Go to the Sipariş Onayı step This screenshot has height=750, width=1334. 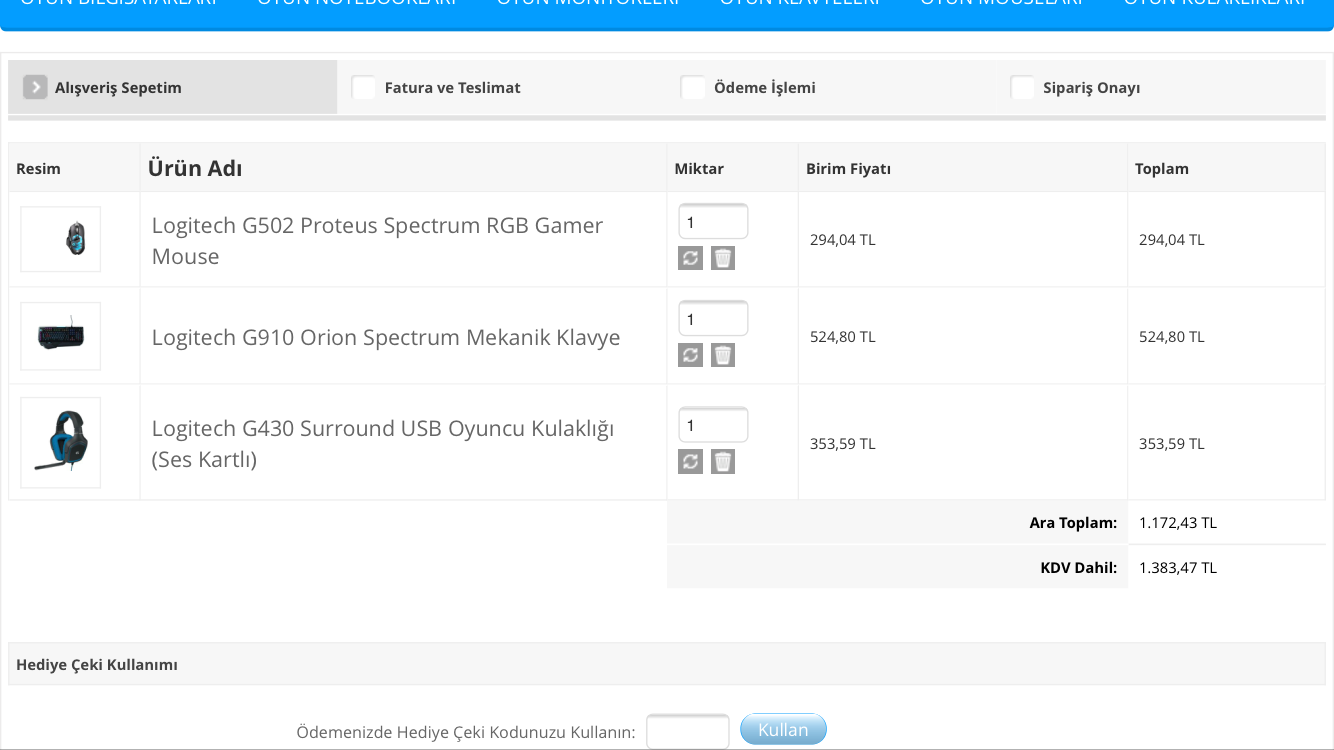(1160, 87)
